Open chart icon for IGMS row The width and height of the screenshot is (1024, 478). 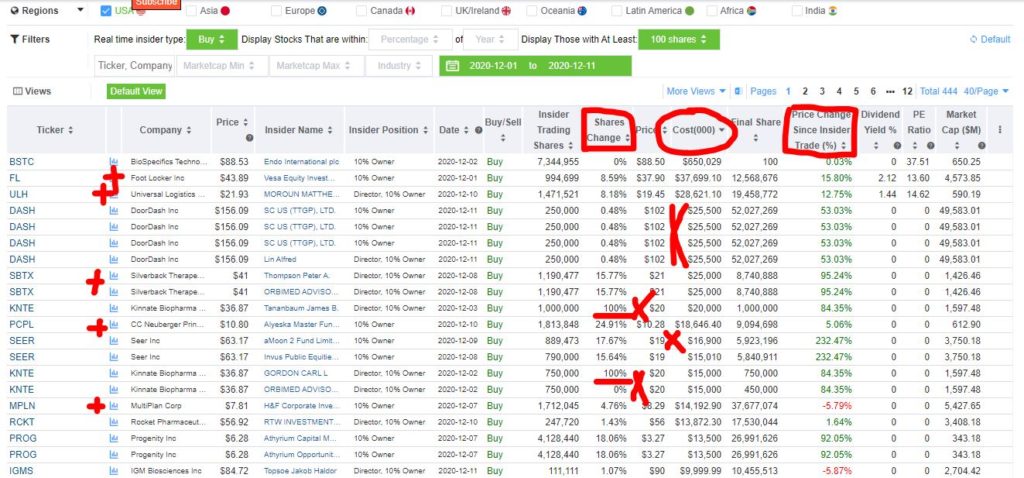[114, 471]
